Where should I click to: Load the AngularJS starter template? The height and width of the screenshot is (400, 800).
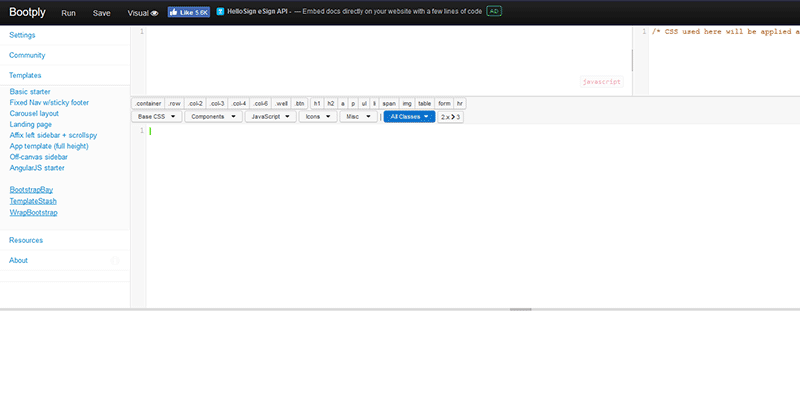tap(37, 168)
